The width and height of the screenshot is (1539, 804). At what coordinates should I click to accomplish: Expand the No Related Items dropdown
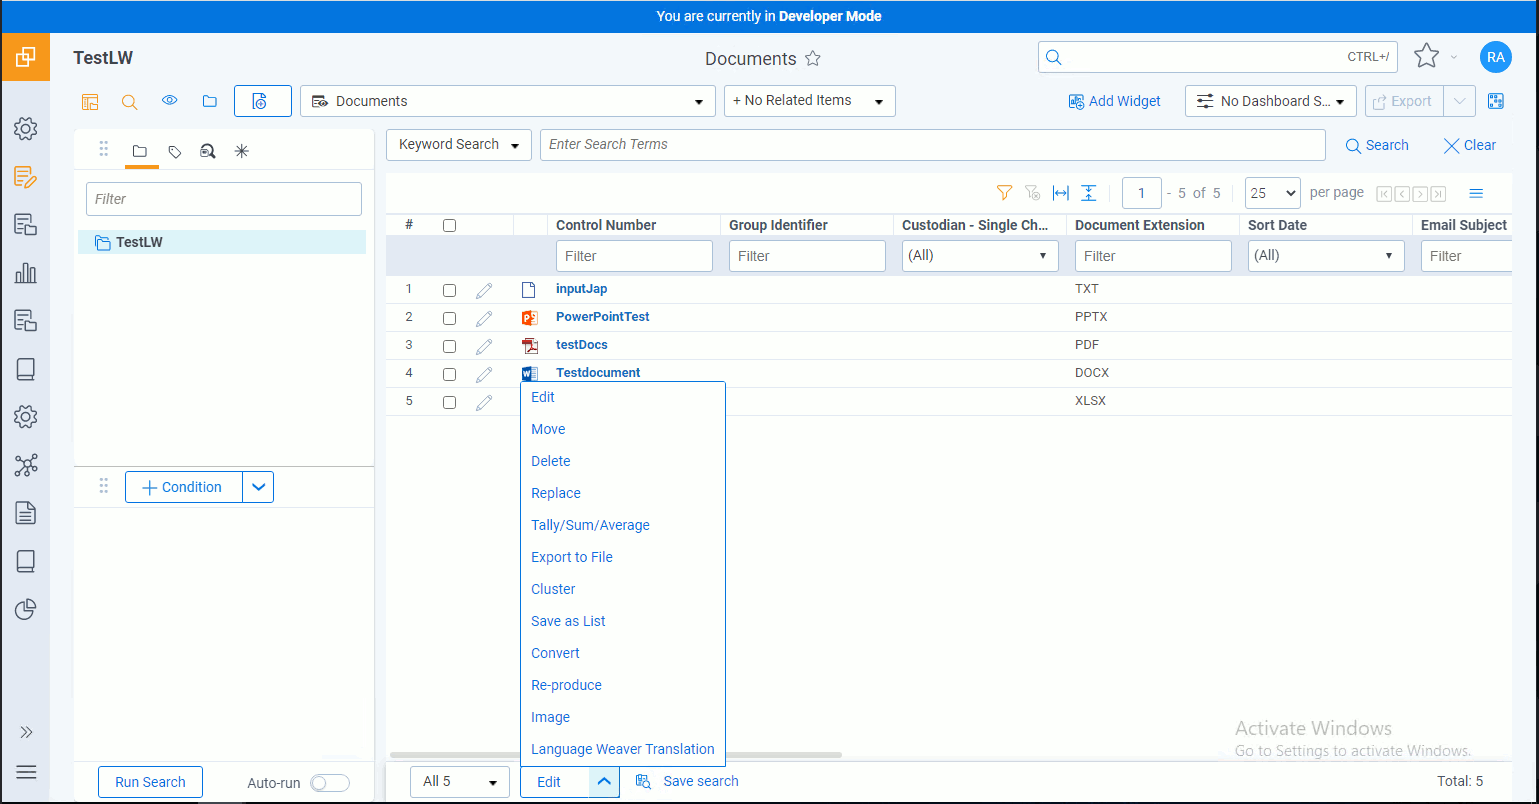[809, 101]
